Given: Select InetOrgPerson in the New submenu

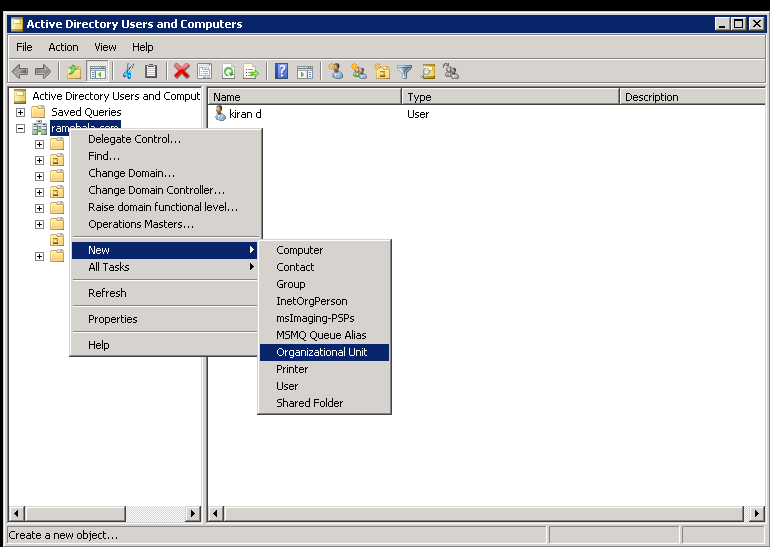Looking at the screenshot, I should (x=325, y=301).
